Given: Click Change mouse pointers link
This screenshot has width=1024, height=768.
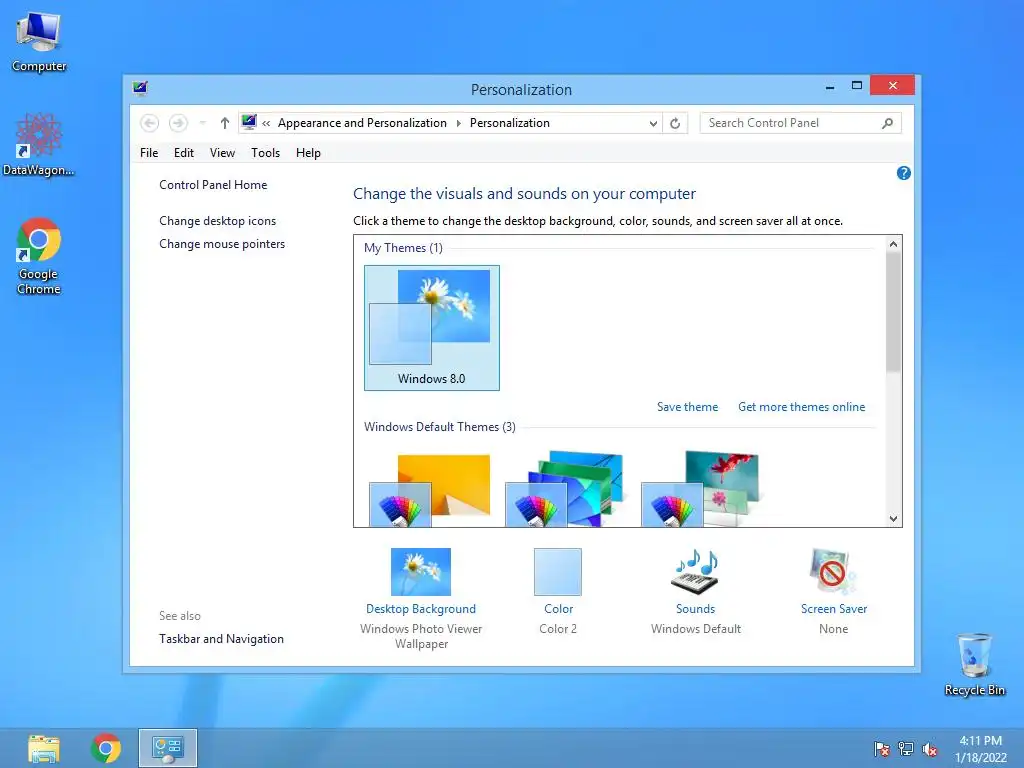Looking at the screenshot, I should pos(222,244).
